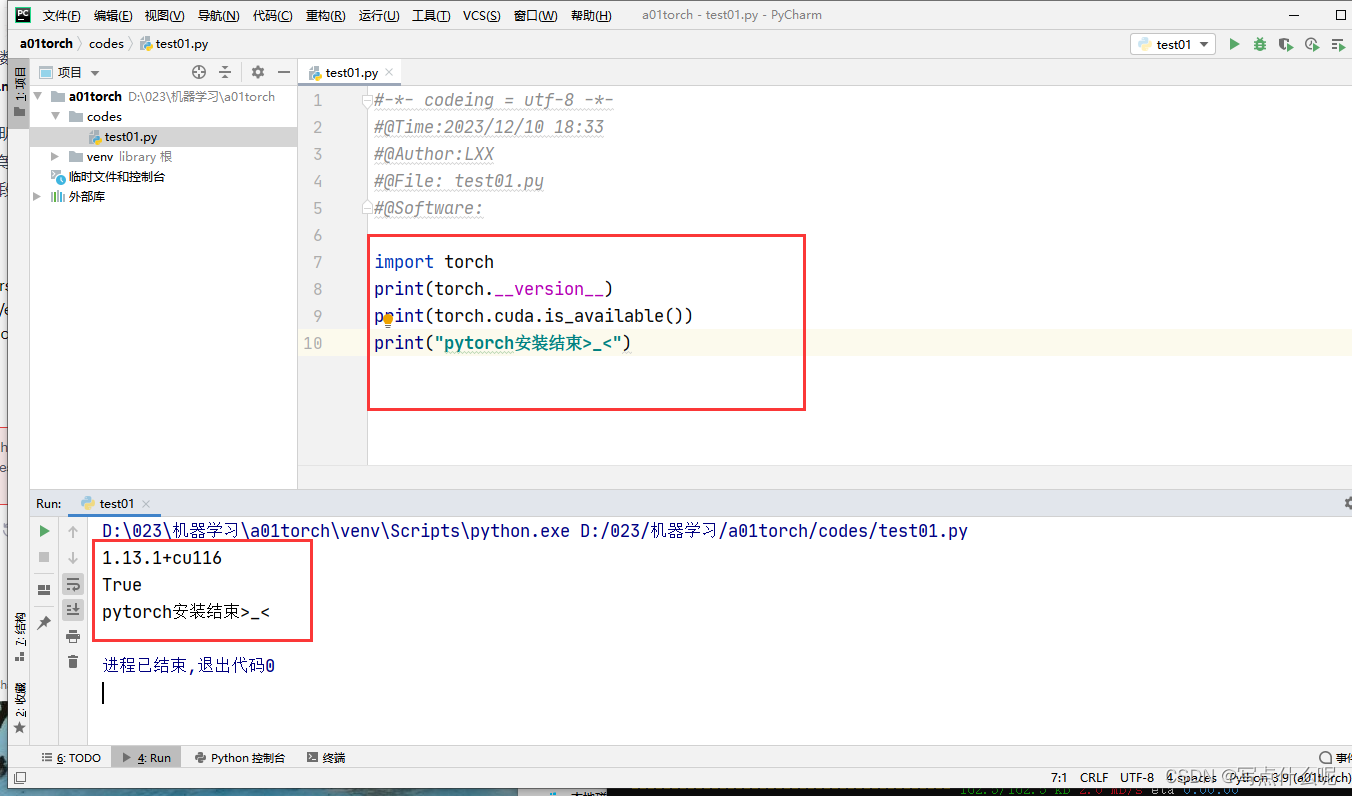Pin the Run tool window
This screenshot has width=1352, height=796.
(44, 621)
